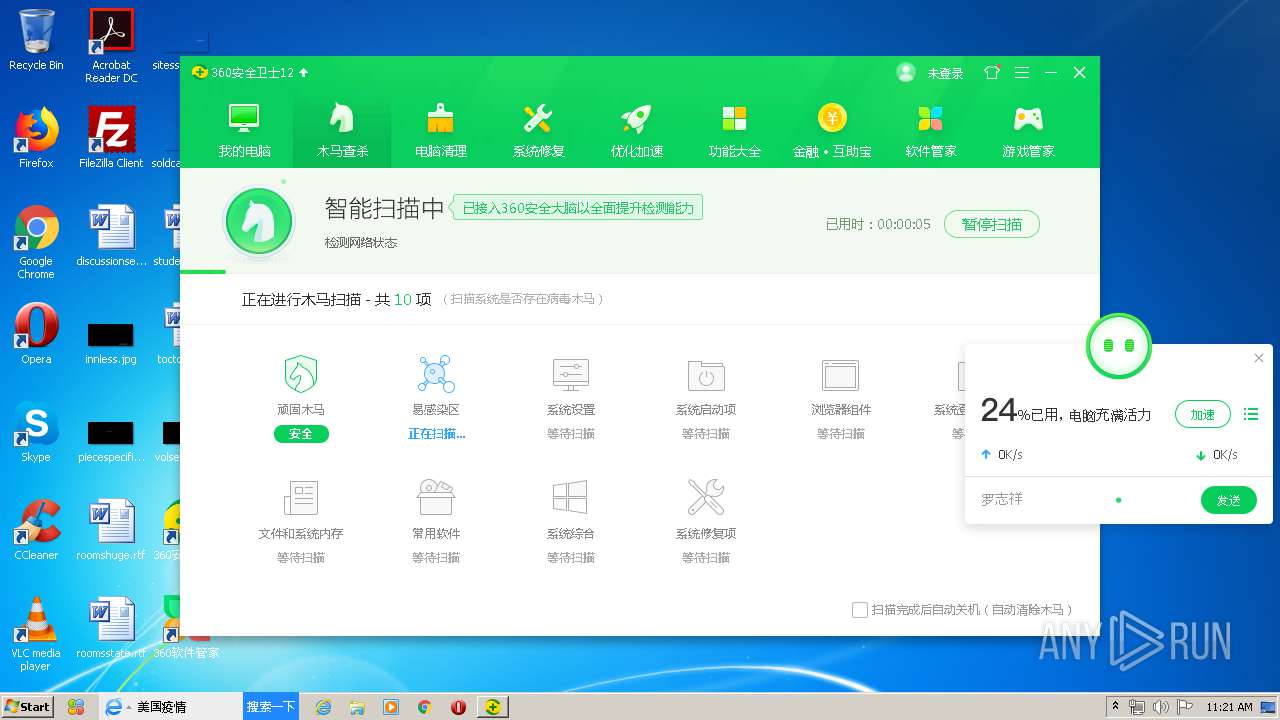The height and width of the screenshot is (720, 1280).
Task: Switch to 电脑清理 tab
Action: point(440,131)
